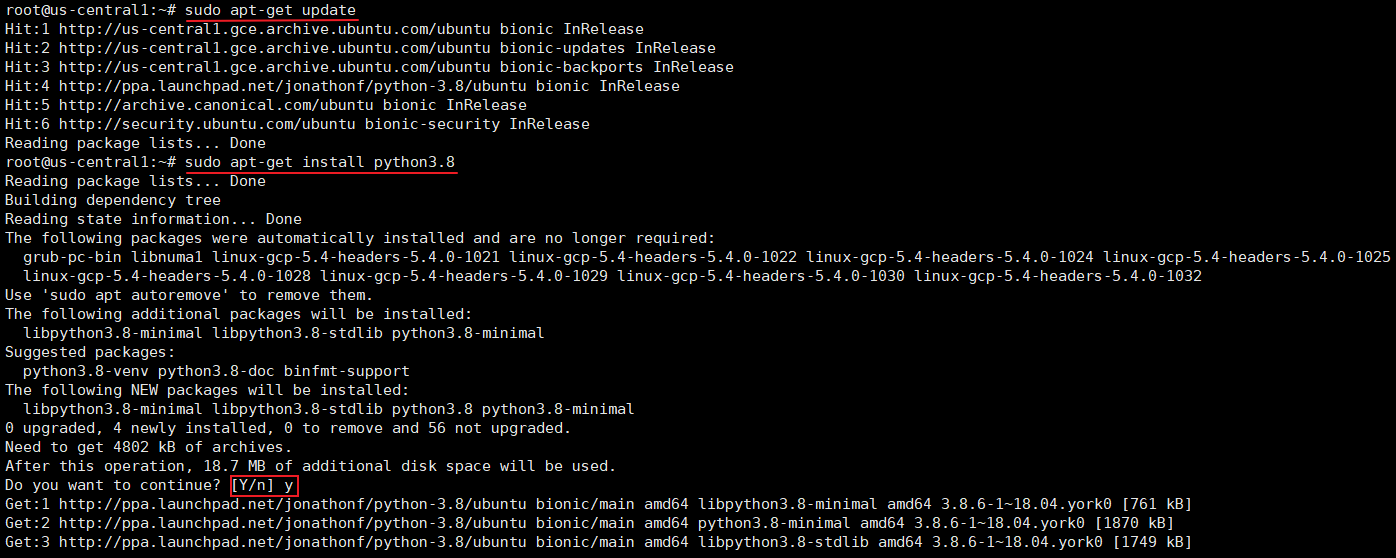1396x558 pixels.
Task: Click 'Building dependency tree' text
Action: [x=113, y=200]
